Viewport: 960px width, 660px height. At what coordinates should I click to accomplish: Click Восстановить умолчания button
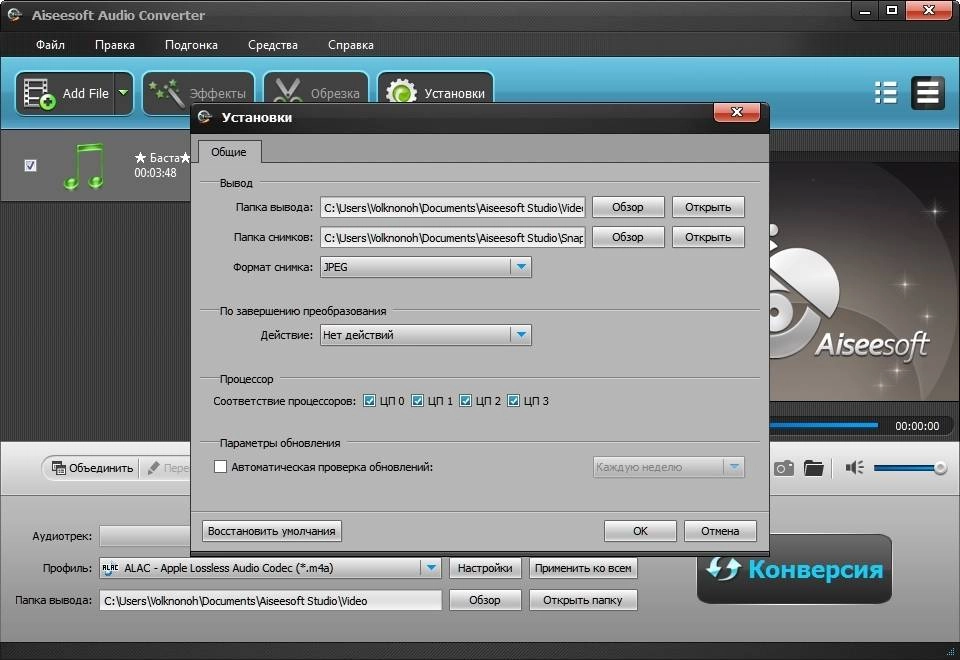pyautogui.click(x=272, y=531)
